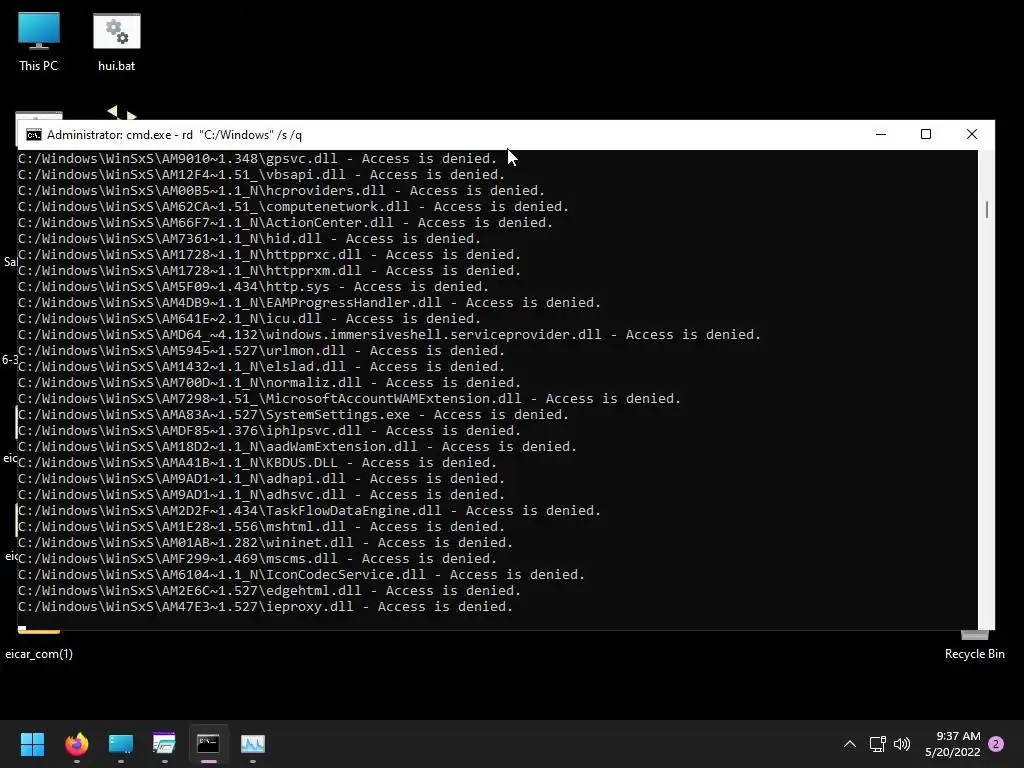
Task: Click the IconCodecService.dll line
Action: click(301, 575)
